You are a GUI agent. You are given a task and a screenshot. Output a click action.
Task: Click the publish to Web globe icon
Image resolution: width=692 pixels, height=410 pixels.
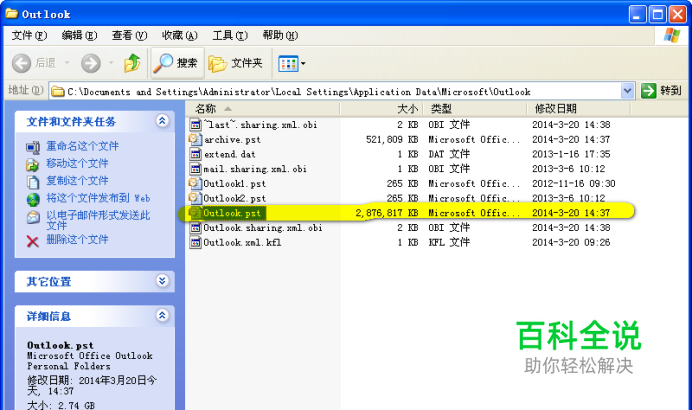[x=33, y=199]
